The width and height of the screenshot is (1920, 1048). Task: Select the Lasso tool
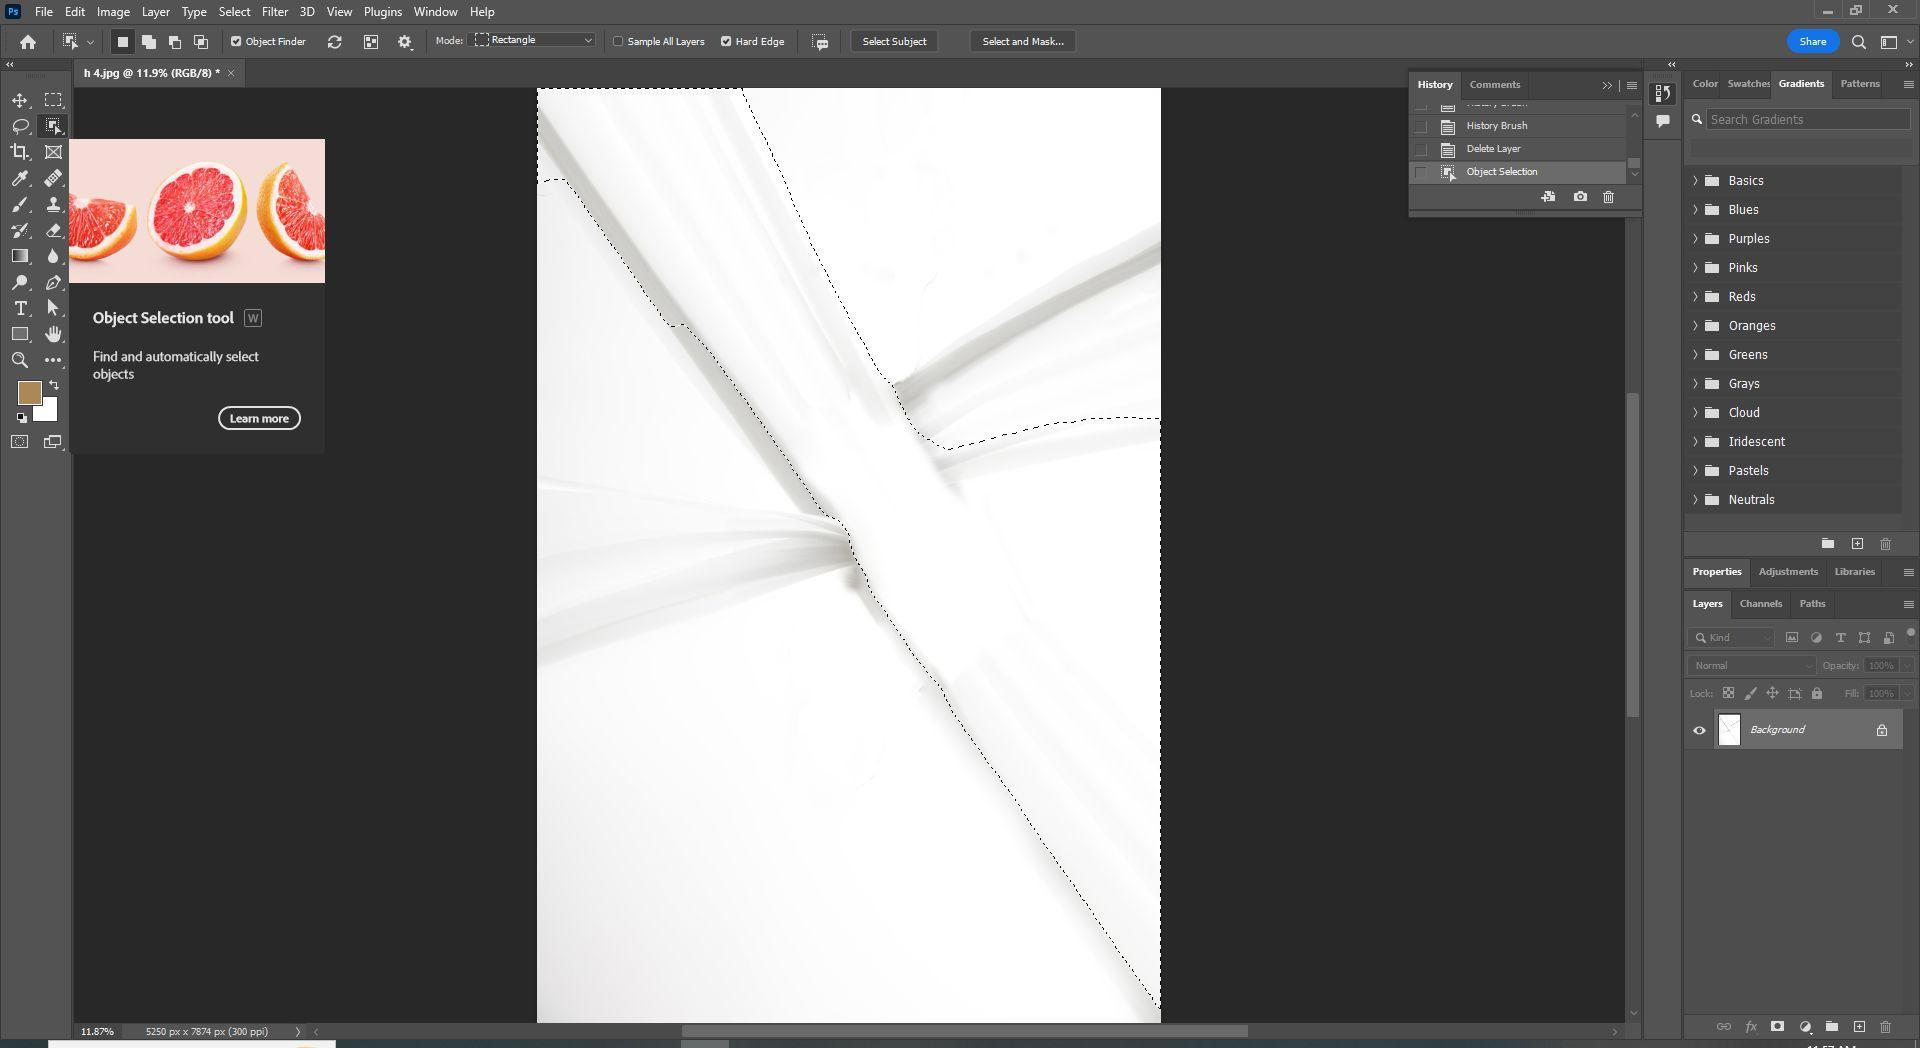[x=20, y=126]
